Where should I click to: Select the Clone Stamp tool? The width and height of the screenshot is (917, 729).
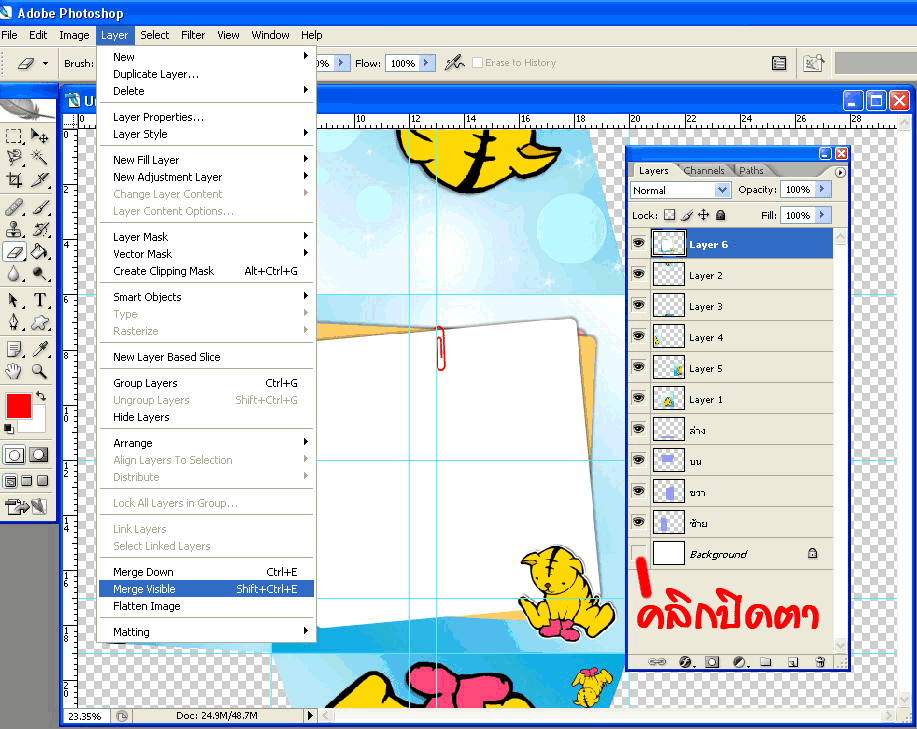[14, 229]
